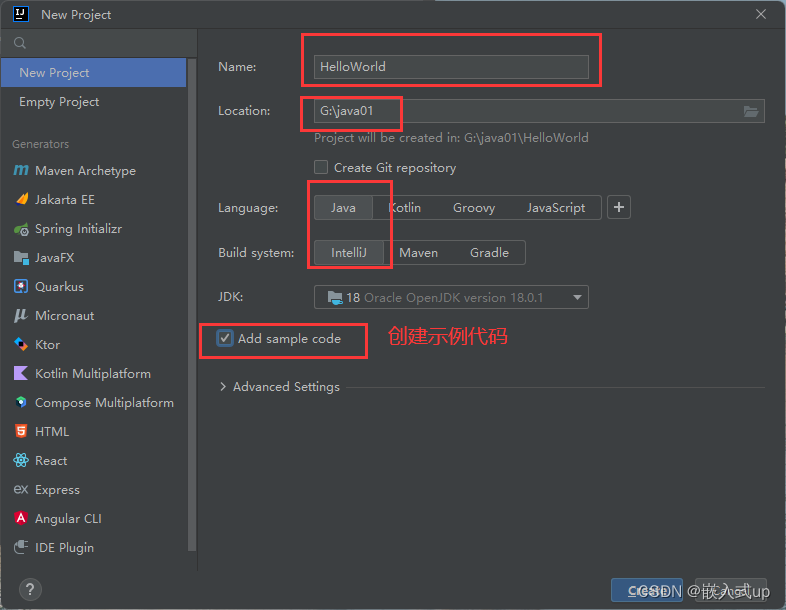Click the search magnifier icon

20,43
